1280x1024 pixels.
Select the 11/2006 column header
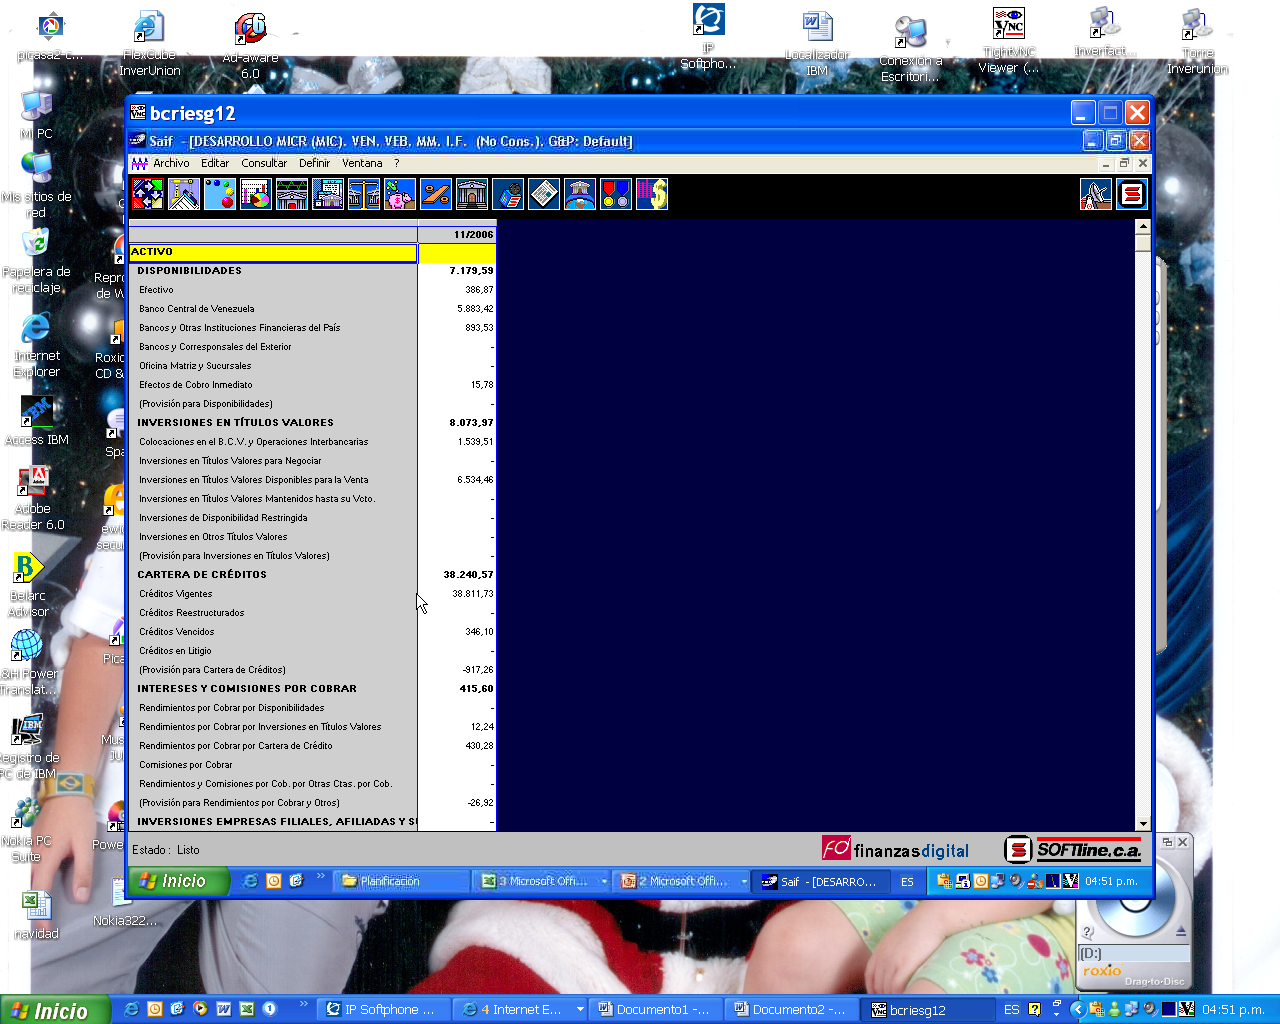(x=457, y=234)
